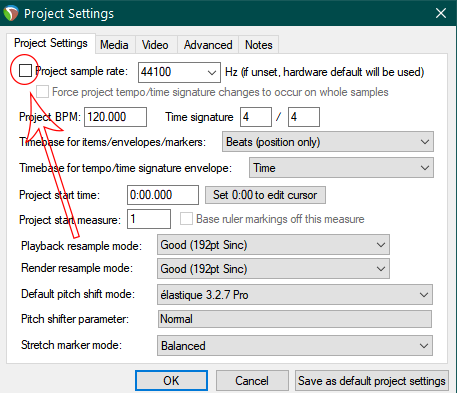Open Default pitch shift mode dropdown
Viewport: 457px width, 393px height.
295,295
